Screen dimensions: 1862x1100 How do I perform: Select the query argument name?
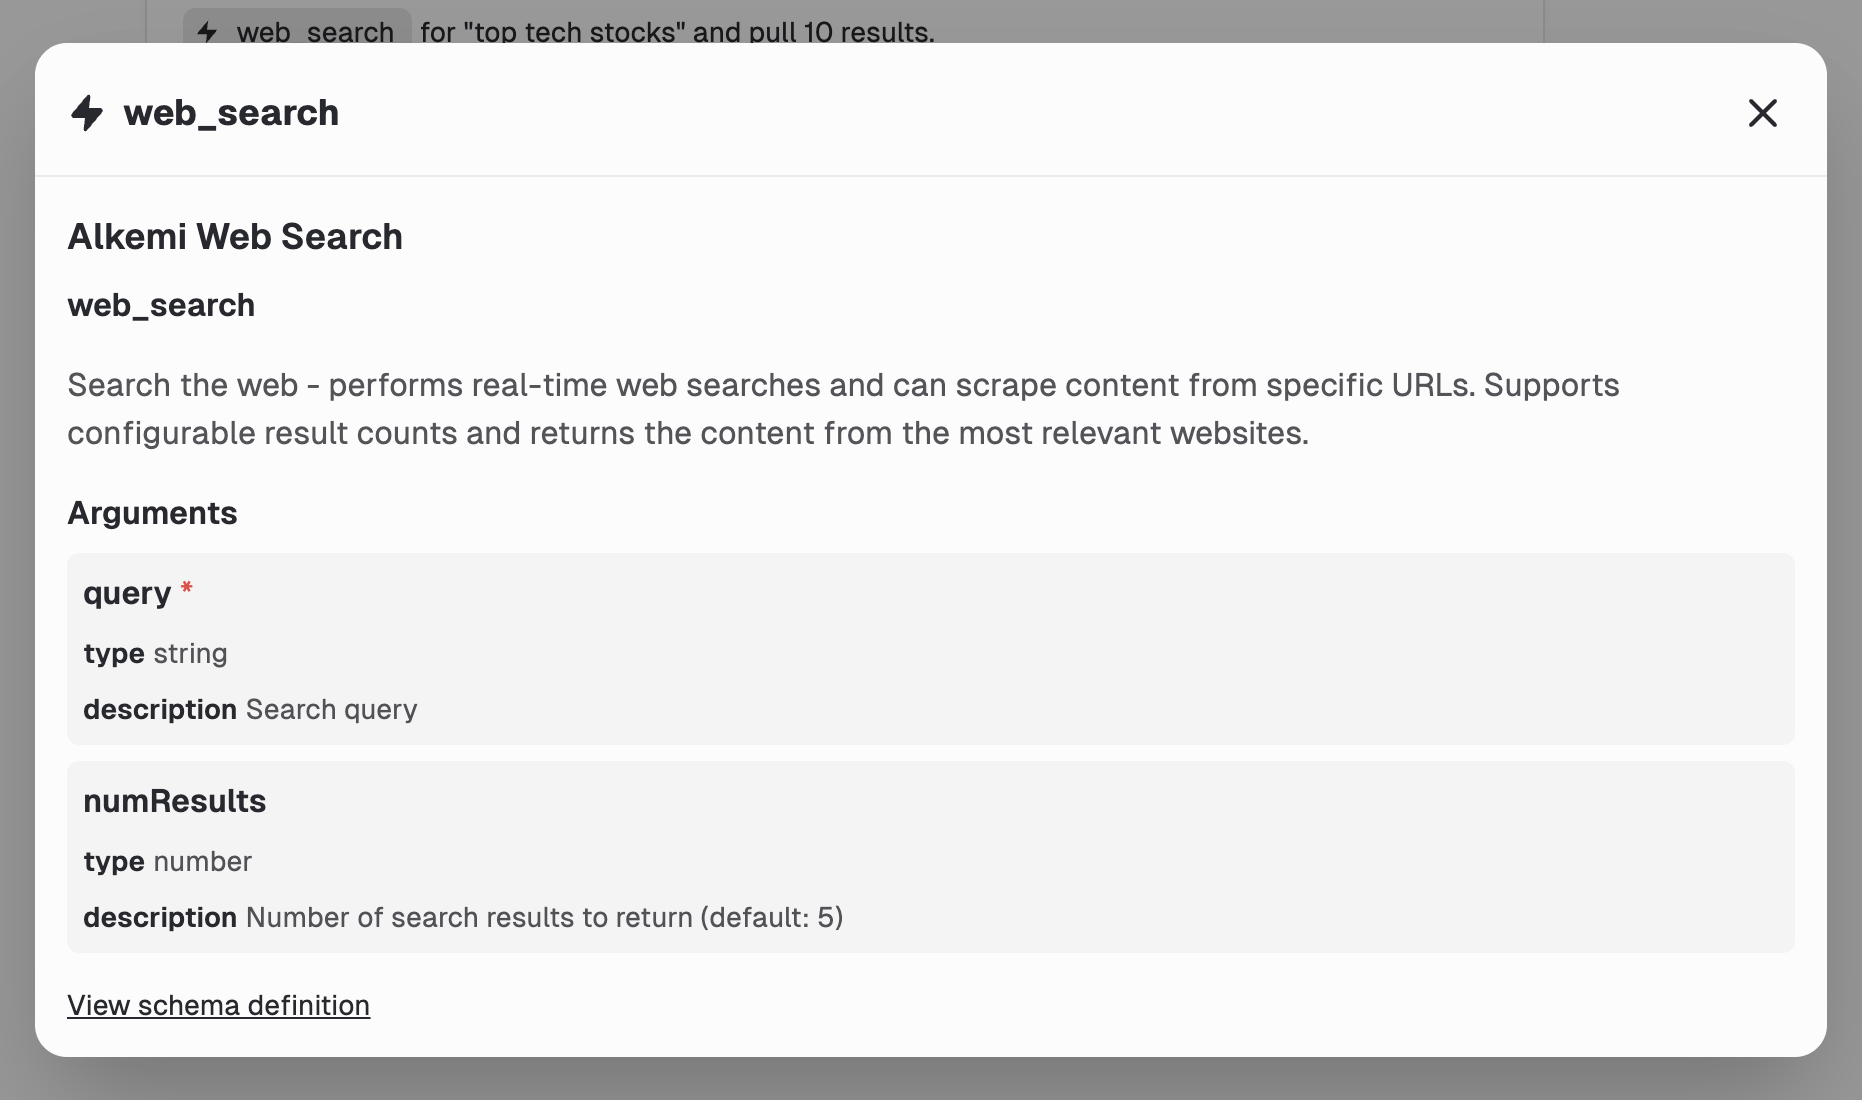pyautogui.click(x=127, y=593)
